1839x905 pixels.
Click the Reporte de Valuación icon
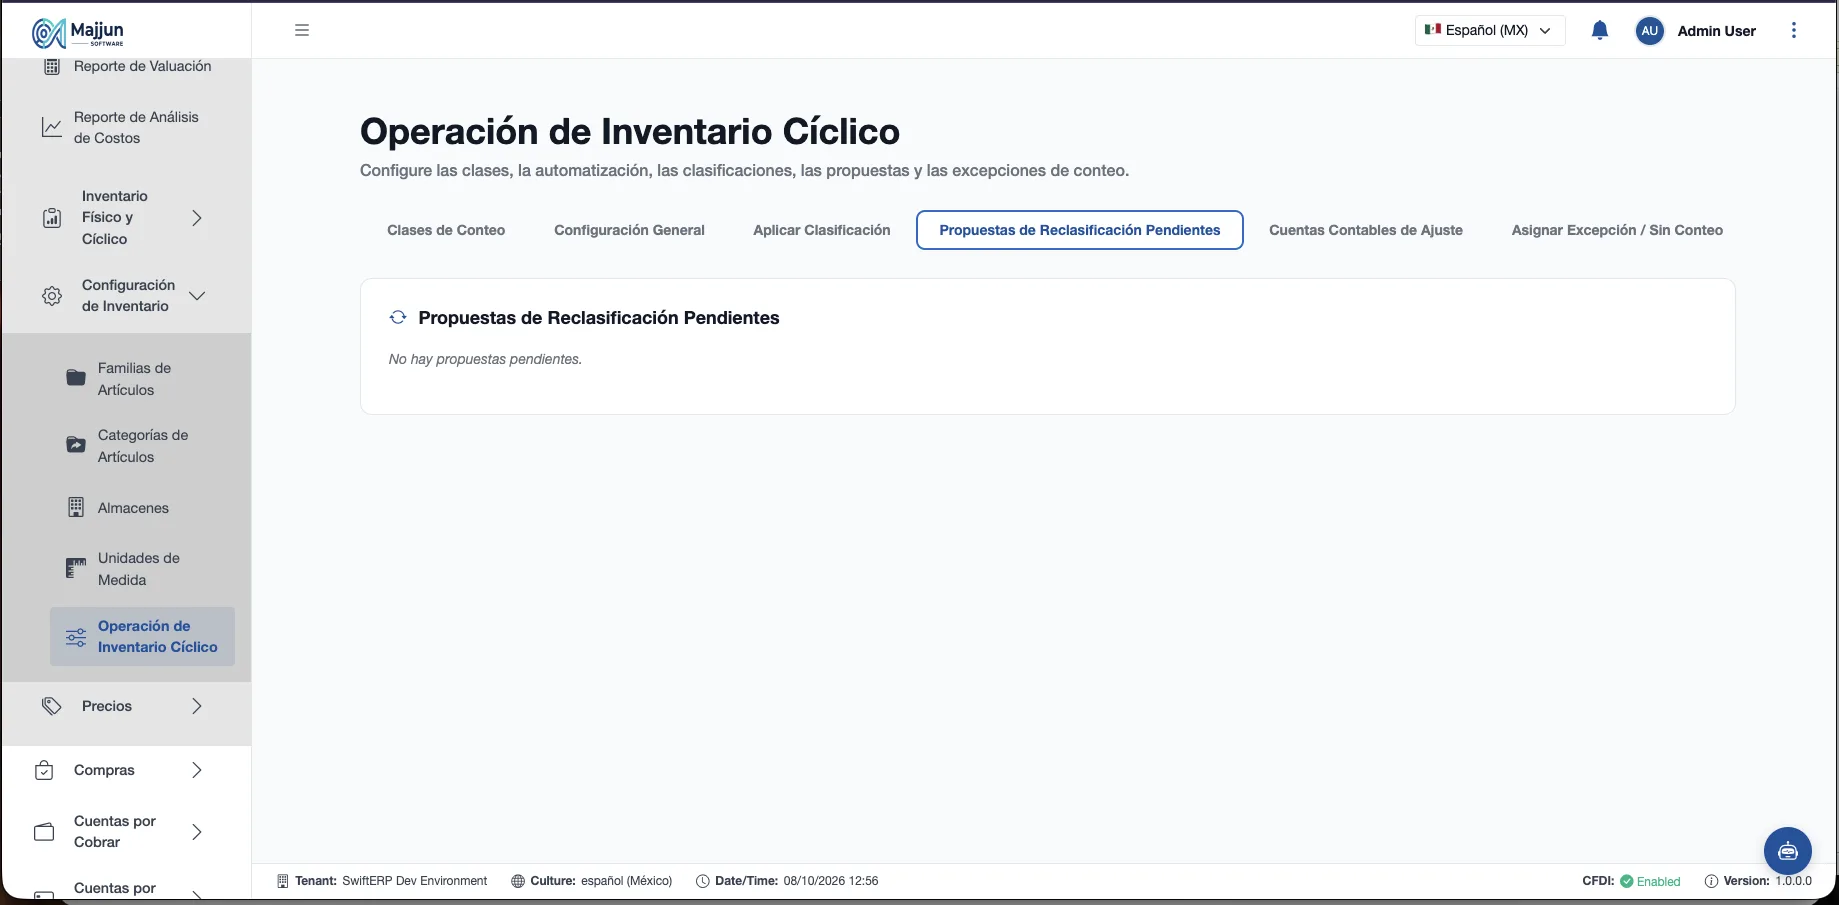(x=52, y=67)
